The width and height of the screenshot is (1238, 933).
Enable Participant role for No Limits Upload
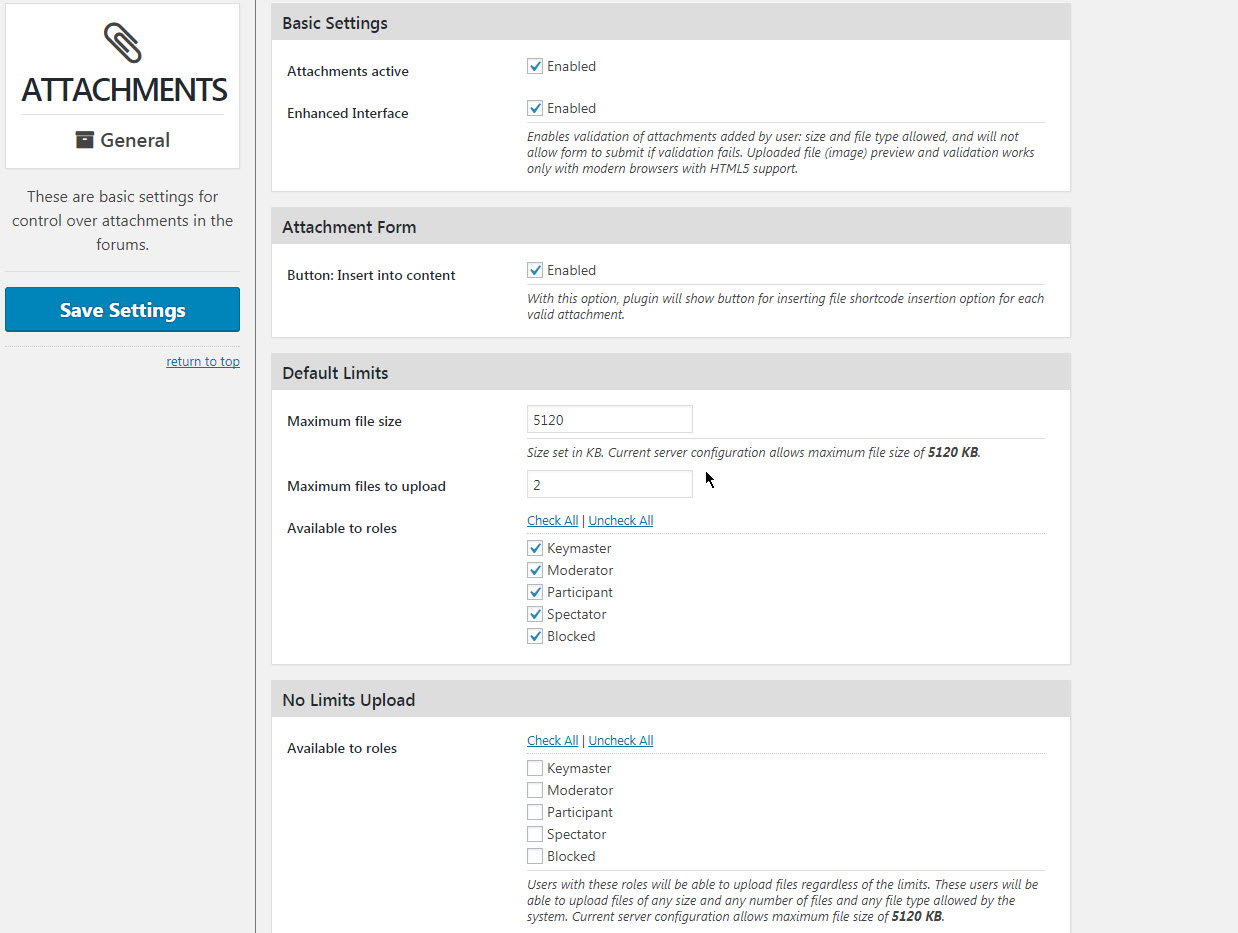click(535, 812)
